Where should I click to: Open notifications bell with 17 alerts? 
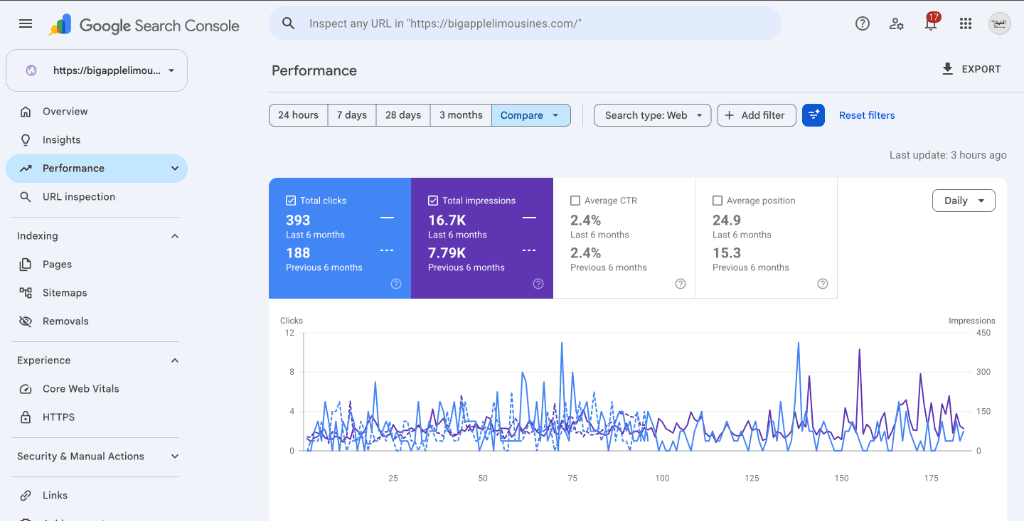tap(931, 22)
